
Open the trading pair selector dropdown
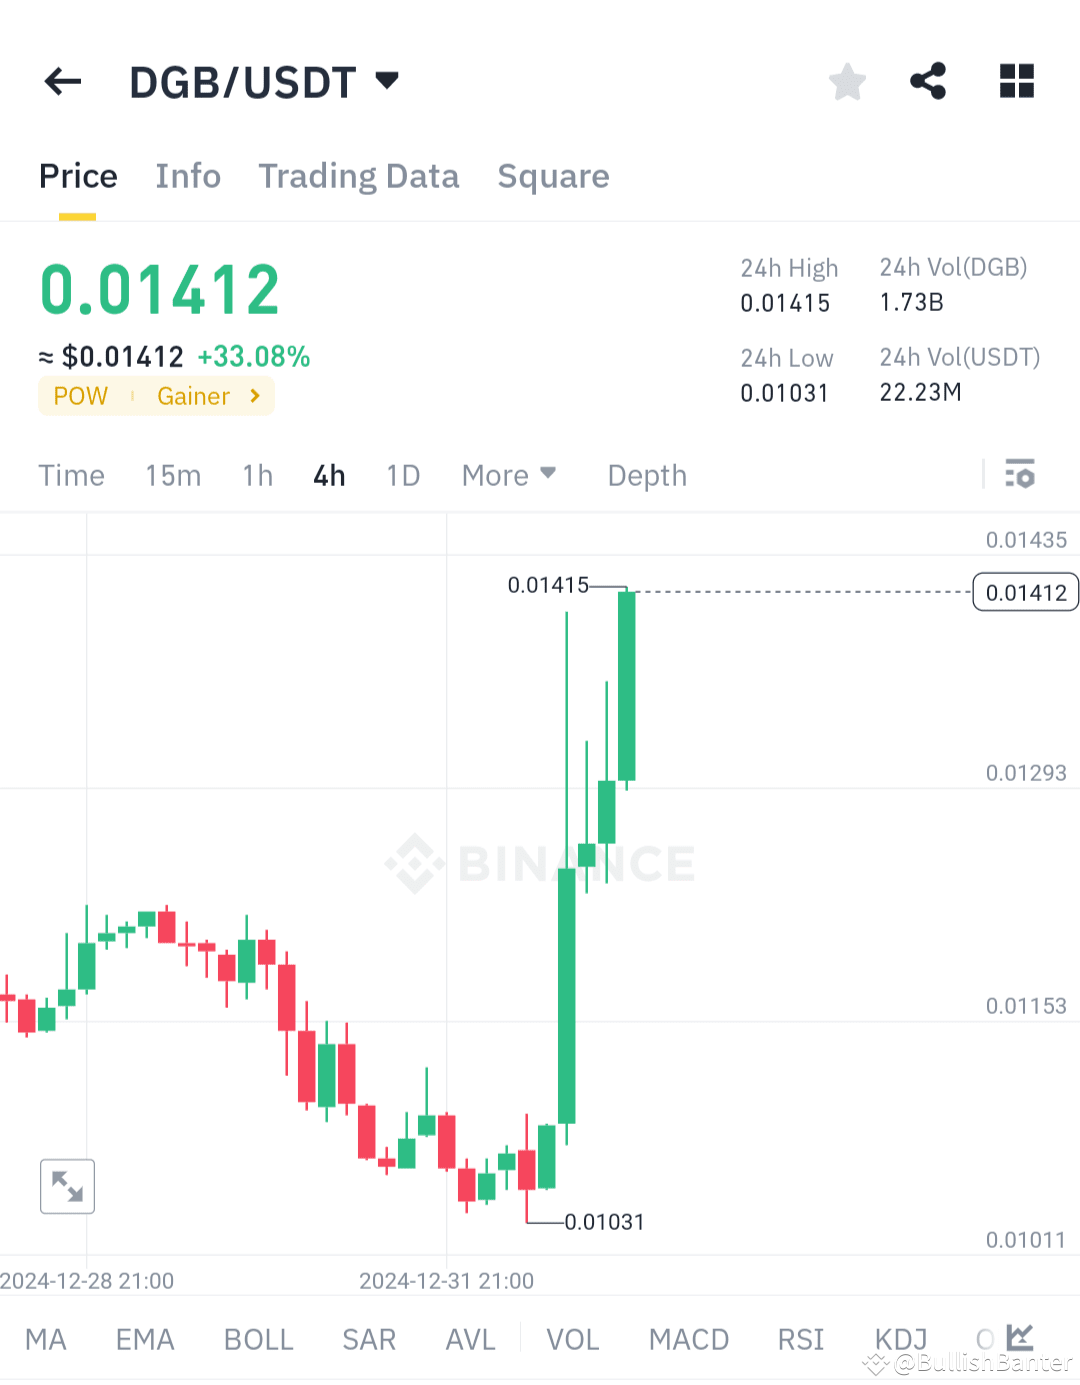click(x=387, y=80)
